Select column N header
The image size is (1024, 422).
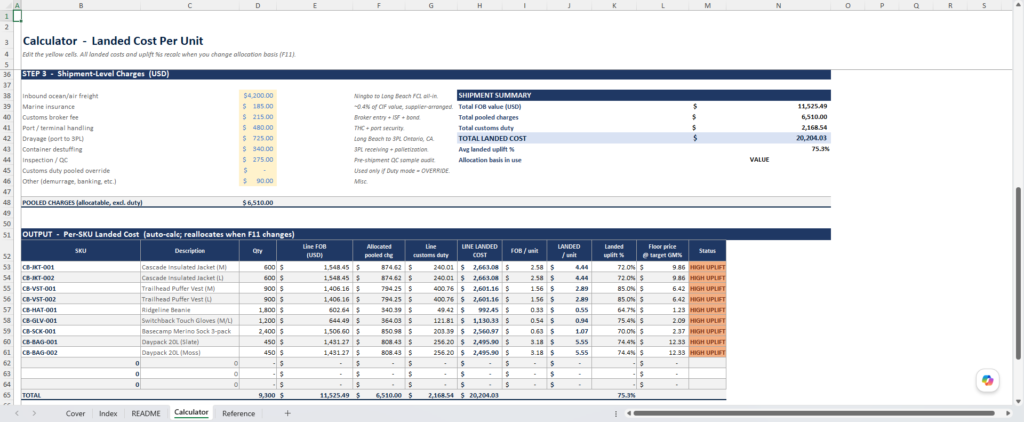[x=778, y=5]
